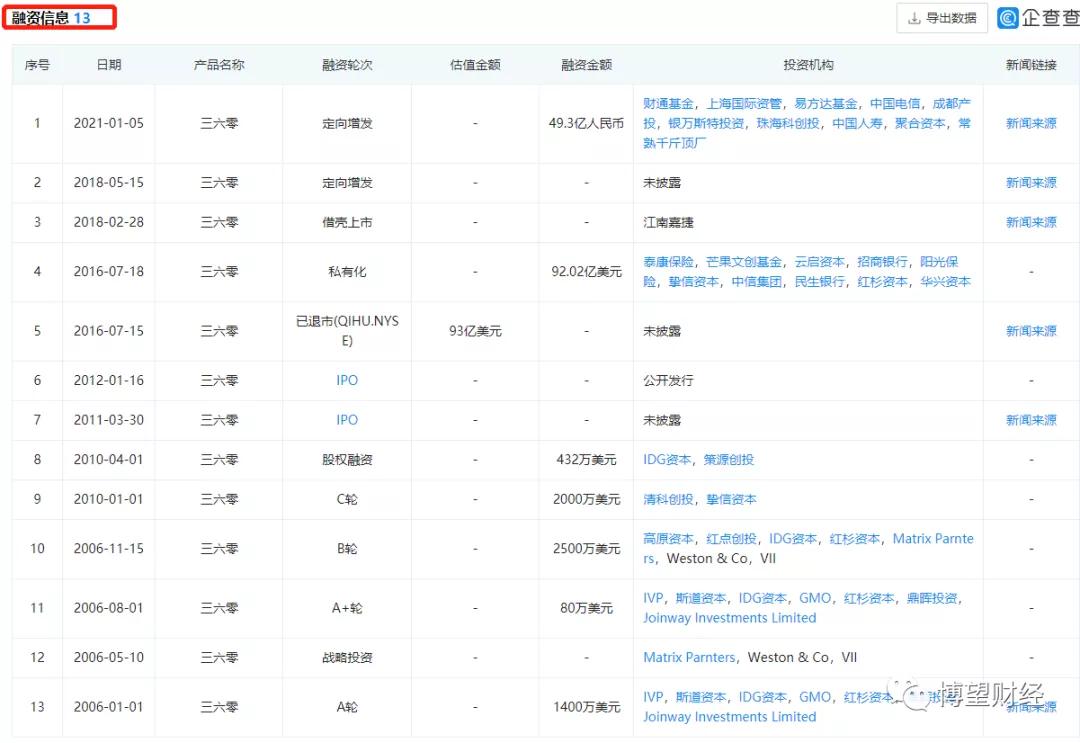This screenshot has width=1080, height=743.
Task: Open 新闻来源 link for 2011-03-30 row
Action: pos(1030,420)
